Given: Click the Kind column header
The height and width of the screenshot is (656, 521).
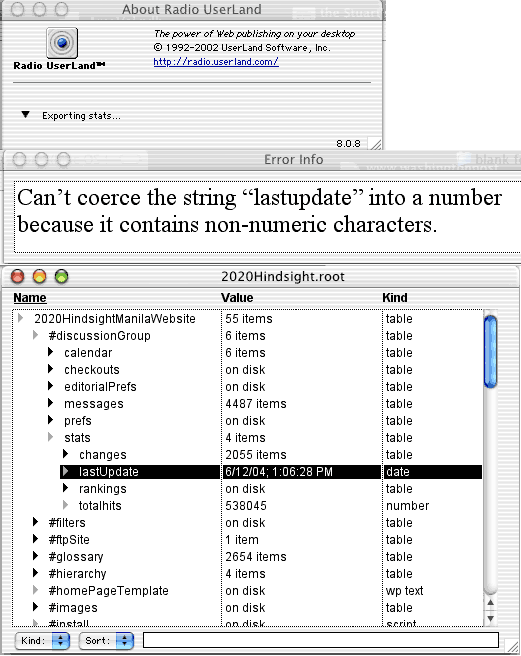Looking at the screenshot, I should [395, 298].
